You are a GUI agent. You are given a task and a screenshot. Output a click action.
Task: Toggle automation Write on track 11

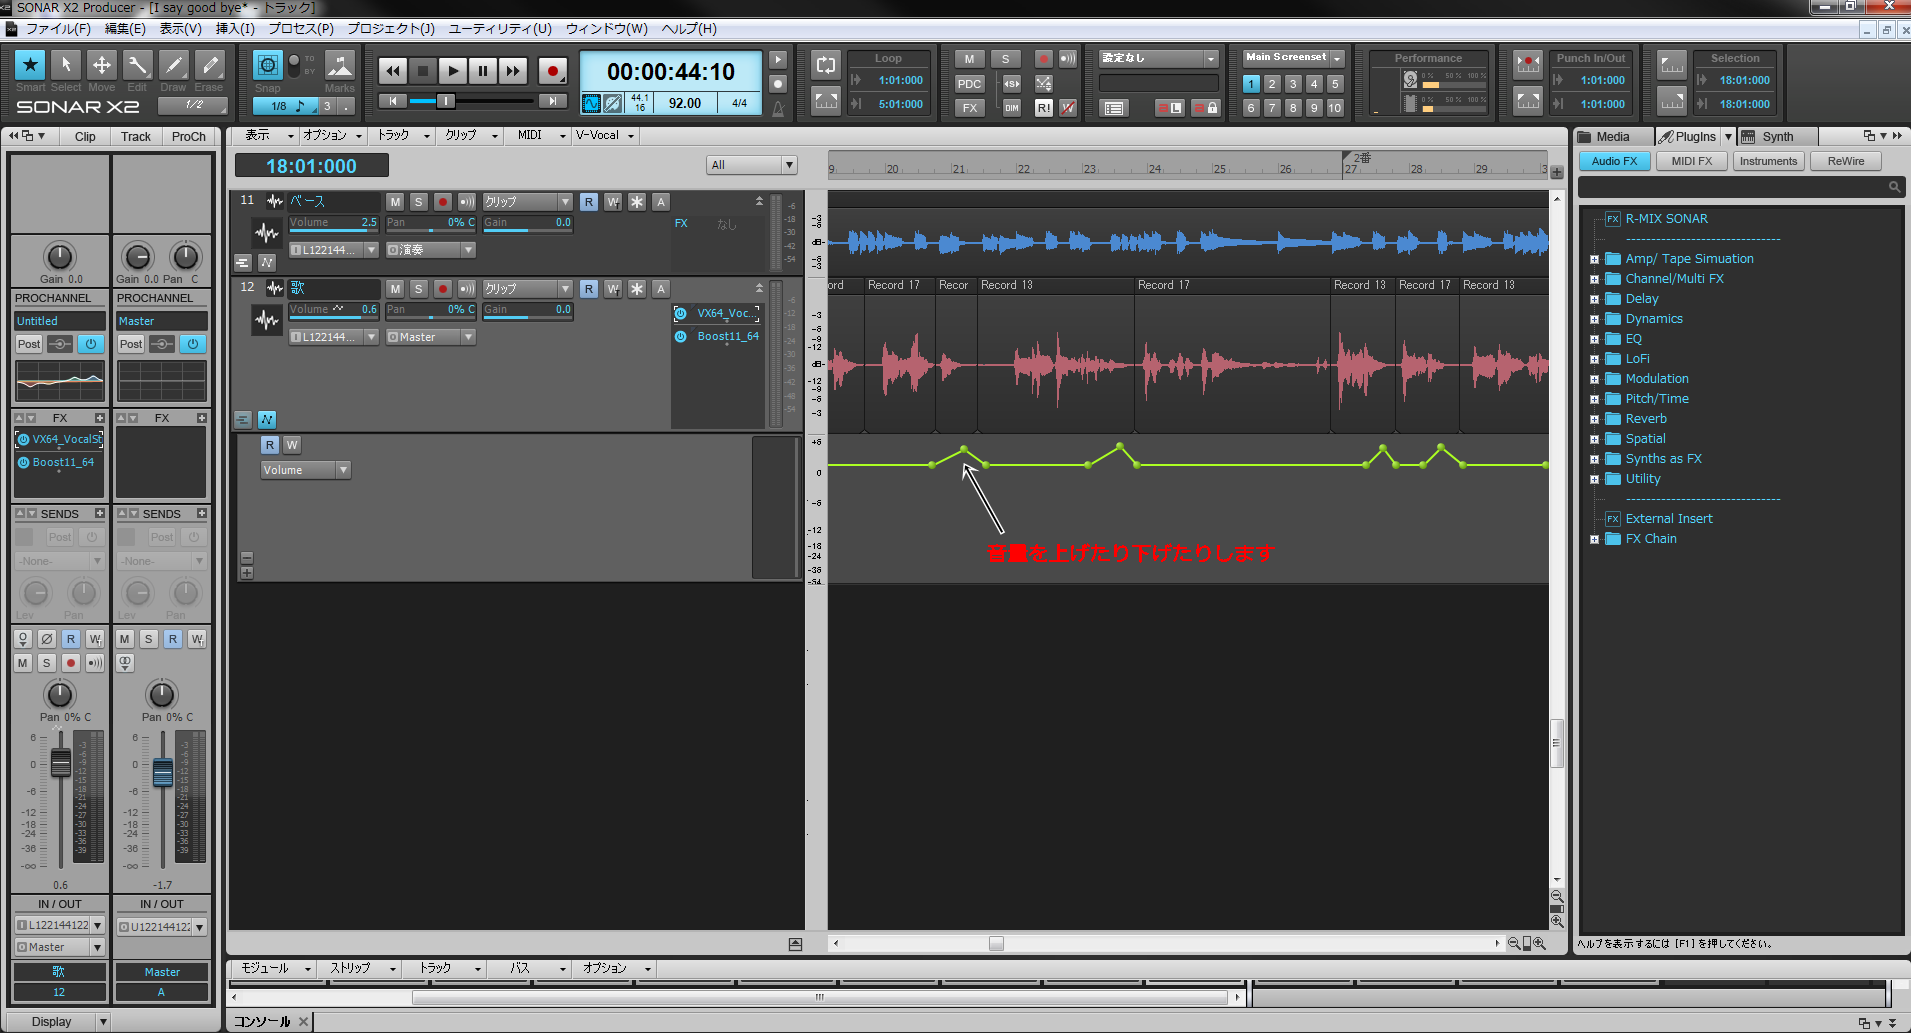click(x=613, y=202)
